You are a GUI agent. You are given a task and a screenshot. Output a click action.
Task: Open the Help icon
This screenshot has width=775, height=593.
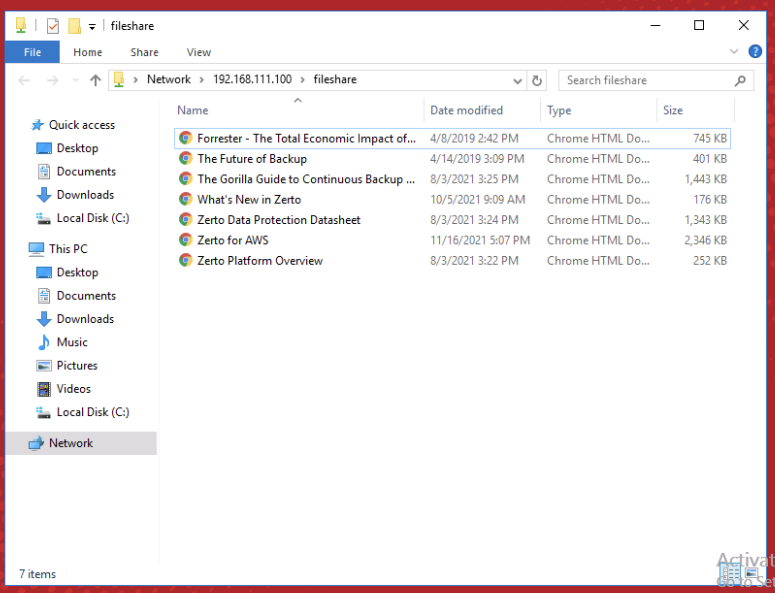click(x=755, y=51)
